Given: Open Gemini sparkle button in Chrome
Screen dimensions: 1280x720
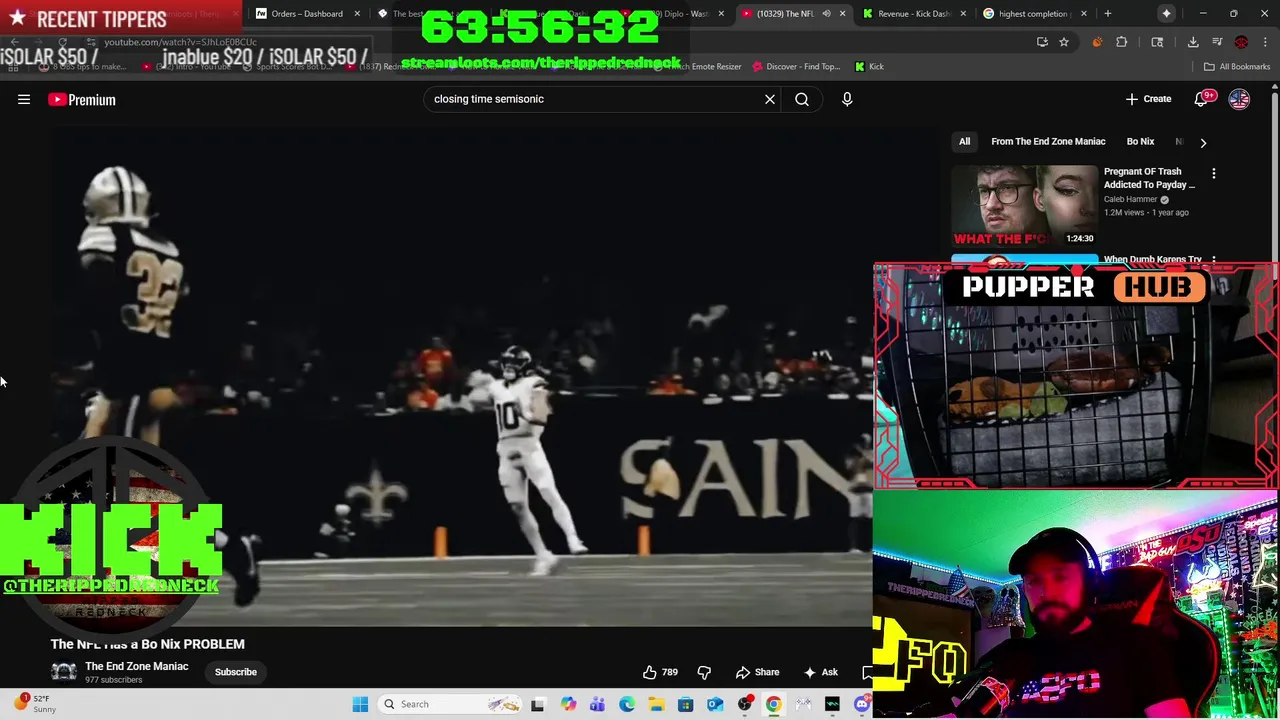Looking at the screenshot, I should tap(1166, 14).
